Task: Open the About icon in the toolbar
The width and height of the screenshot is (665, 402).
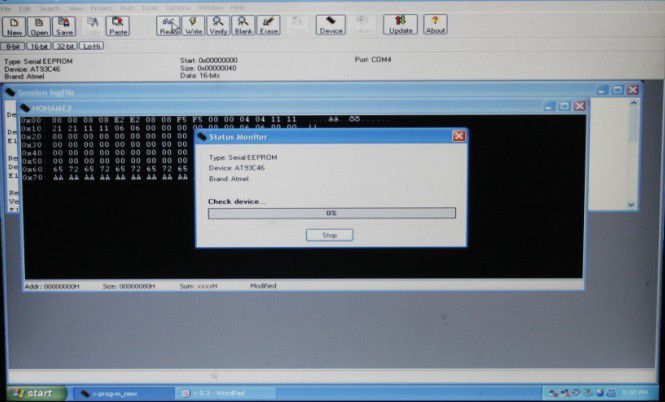Action: click(x=435, y=25)
